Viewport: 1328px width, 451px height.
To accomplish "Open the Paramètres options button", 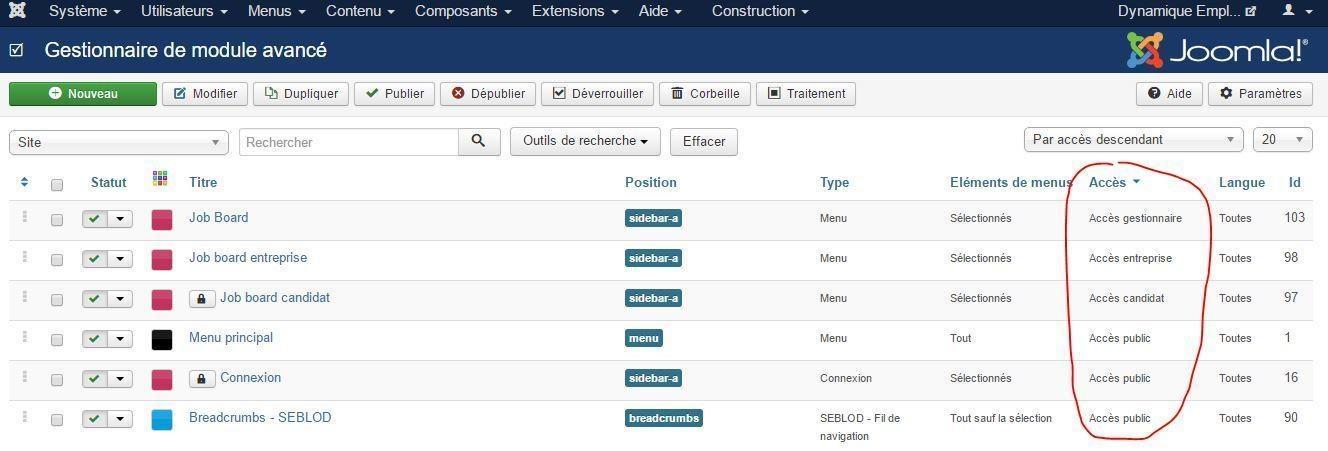I will 1261,94.
